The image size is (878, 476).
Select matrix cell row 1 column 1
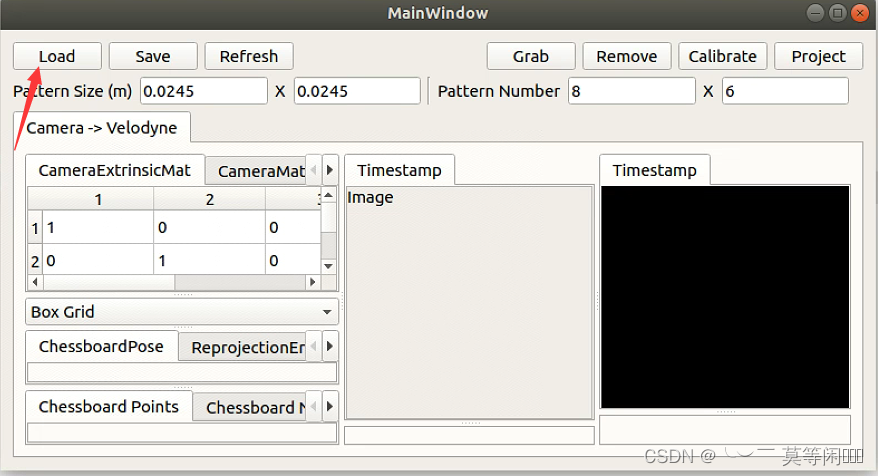tap(98, 227)
